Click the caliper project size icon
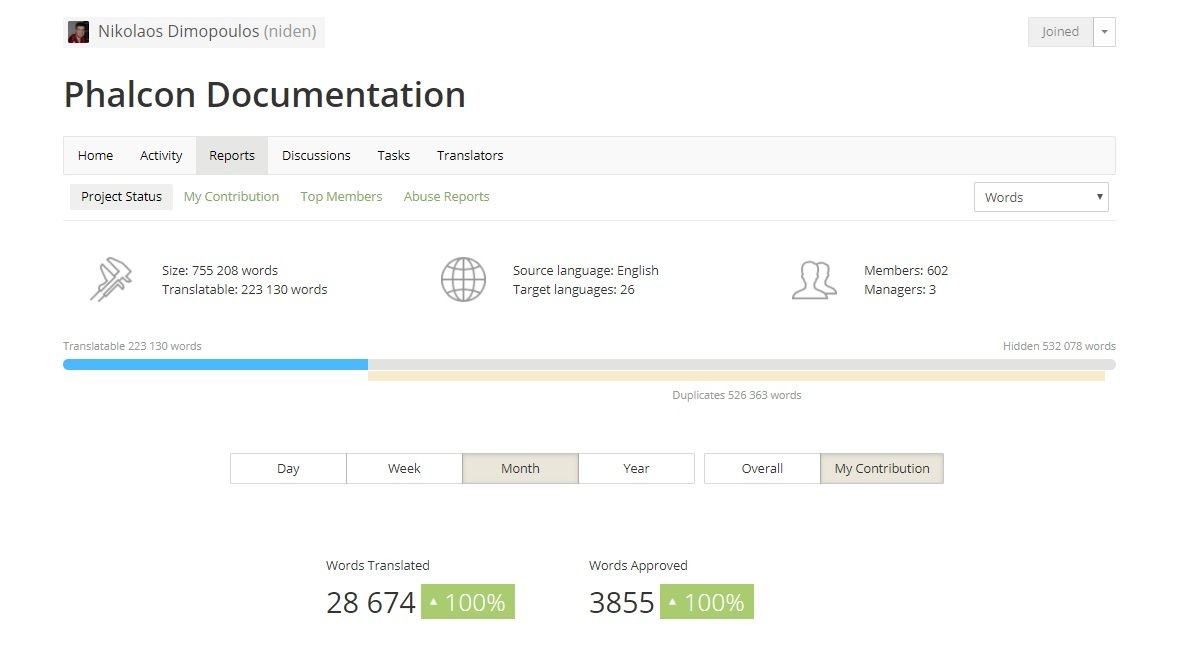Screen dimensions: 1199x657 [x=111, y=279]
